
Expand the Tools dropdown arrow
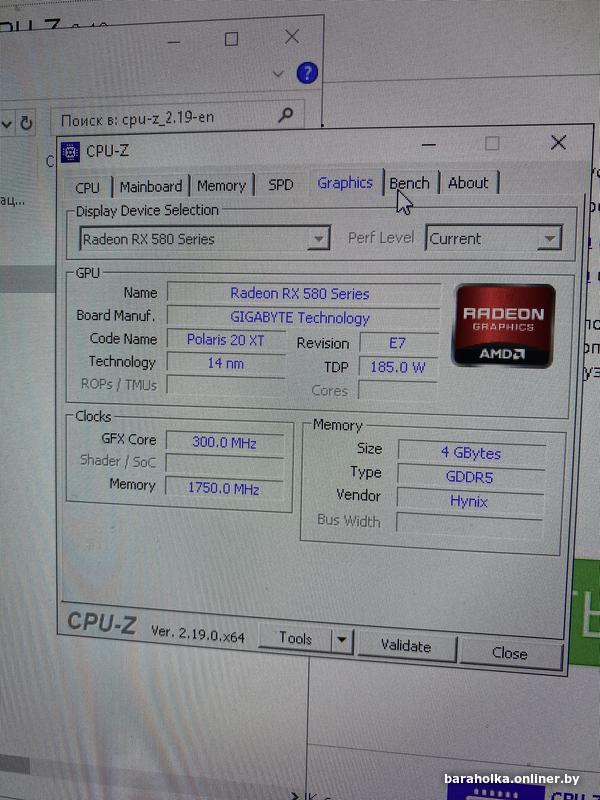click(342, 640)
